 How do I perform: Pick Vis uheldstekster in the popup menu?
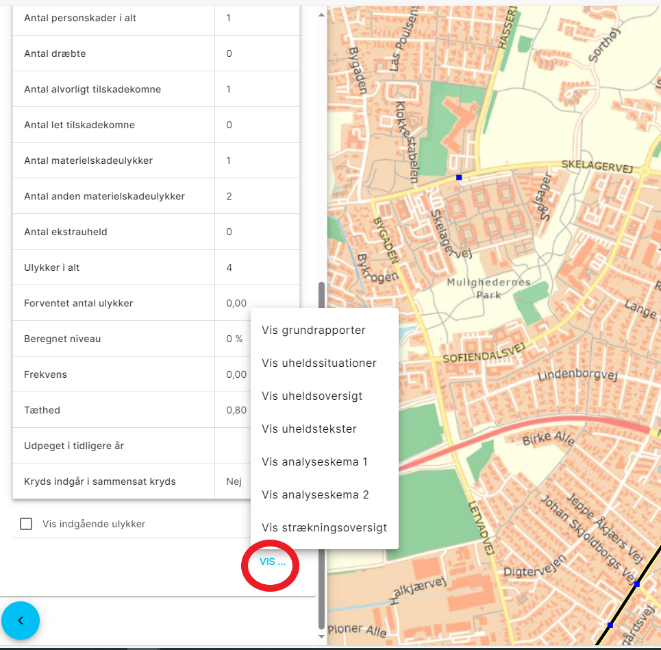(x=309, y=429)
